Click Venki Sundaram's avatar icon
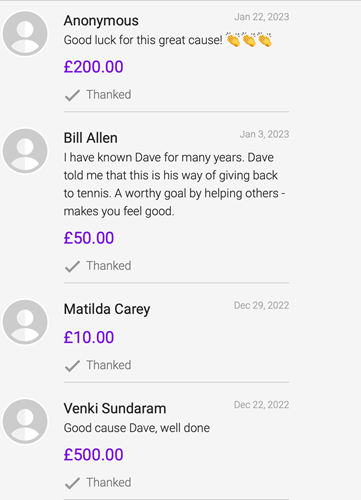The width and height of the screenshot is (361, 500). click(x=25, y=422)
